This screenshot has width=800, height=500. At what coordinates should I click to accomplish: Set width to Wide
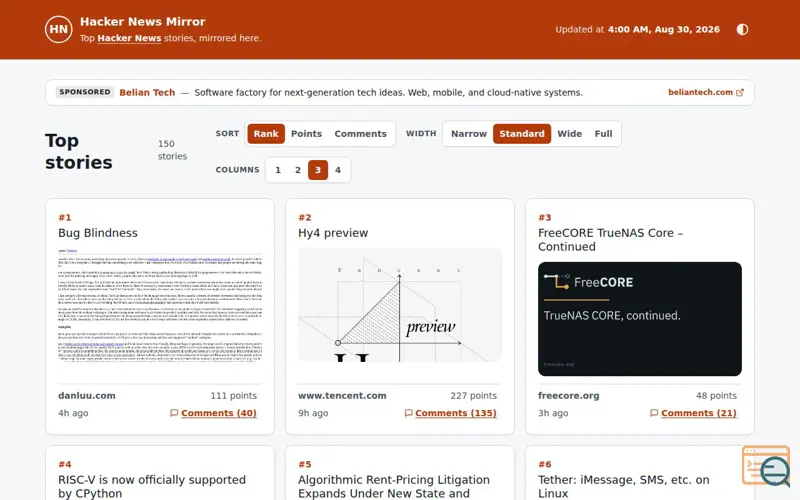[x=569, y=134]
